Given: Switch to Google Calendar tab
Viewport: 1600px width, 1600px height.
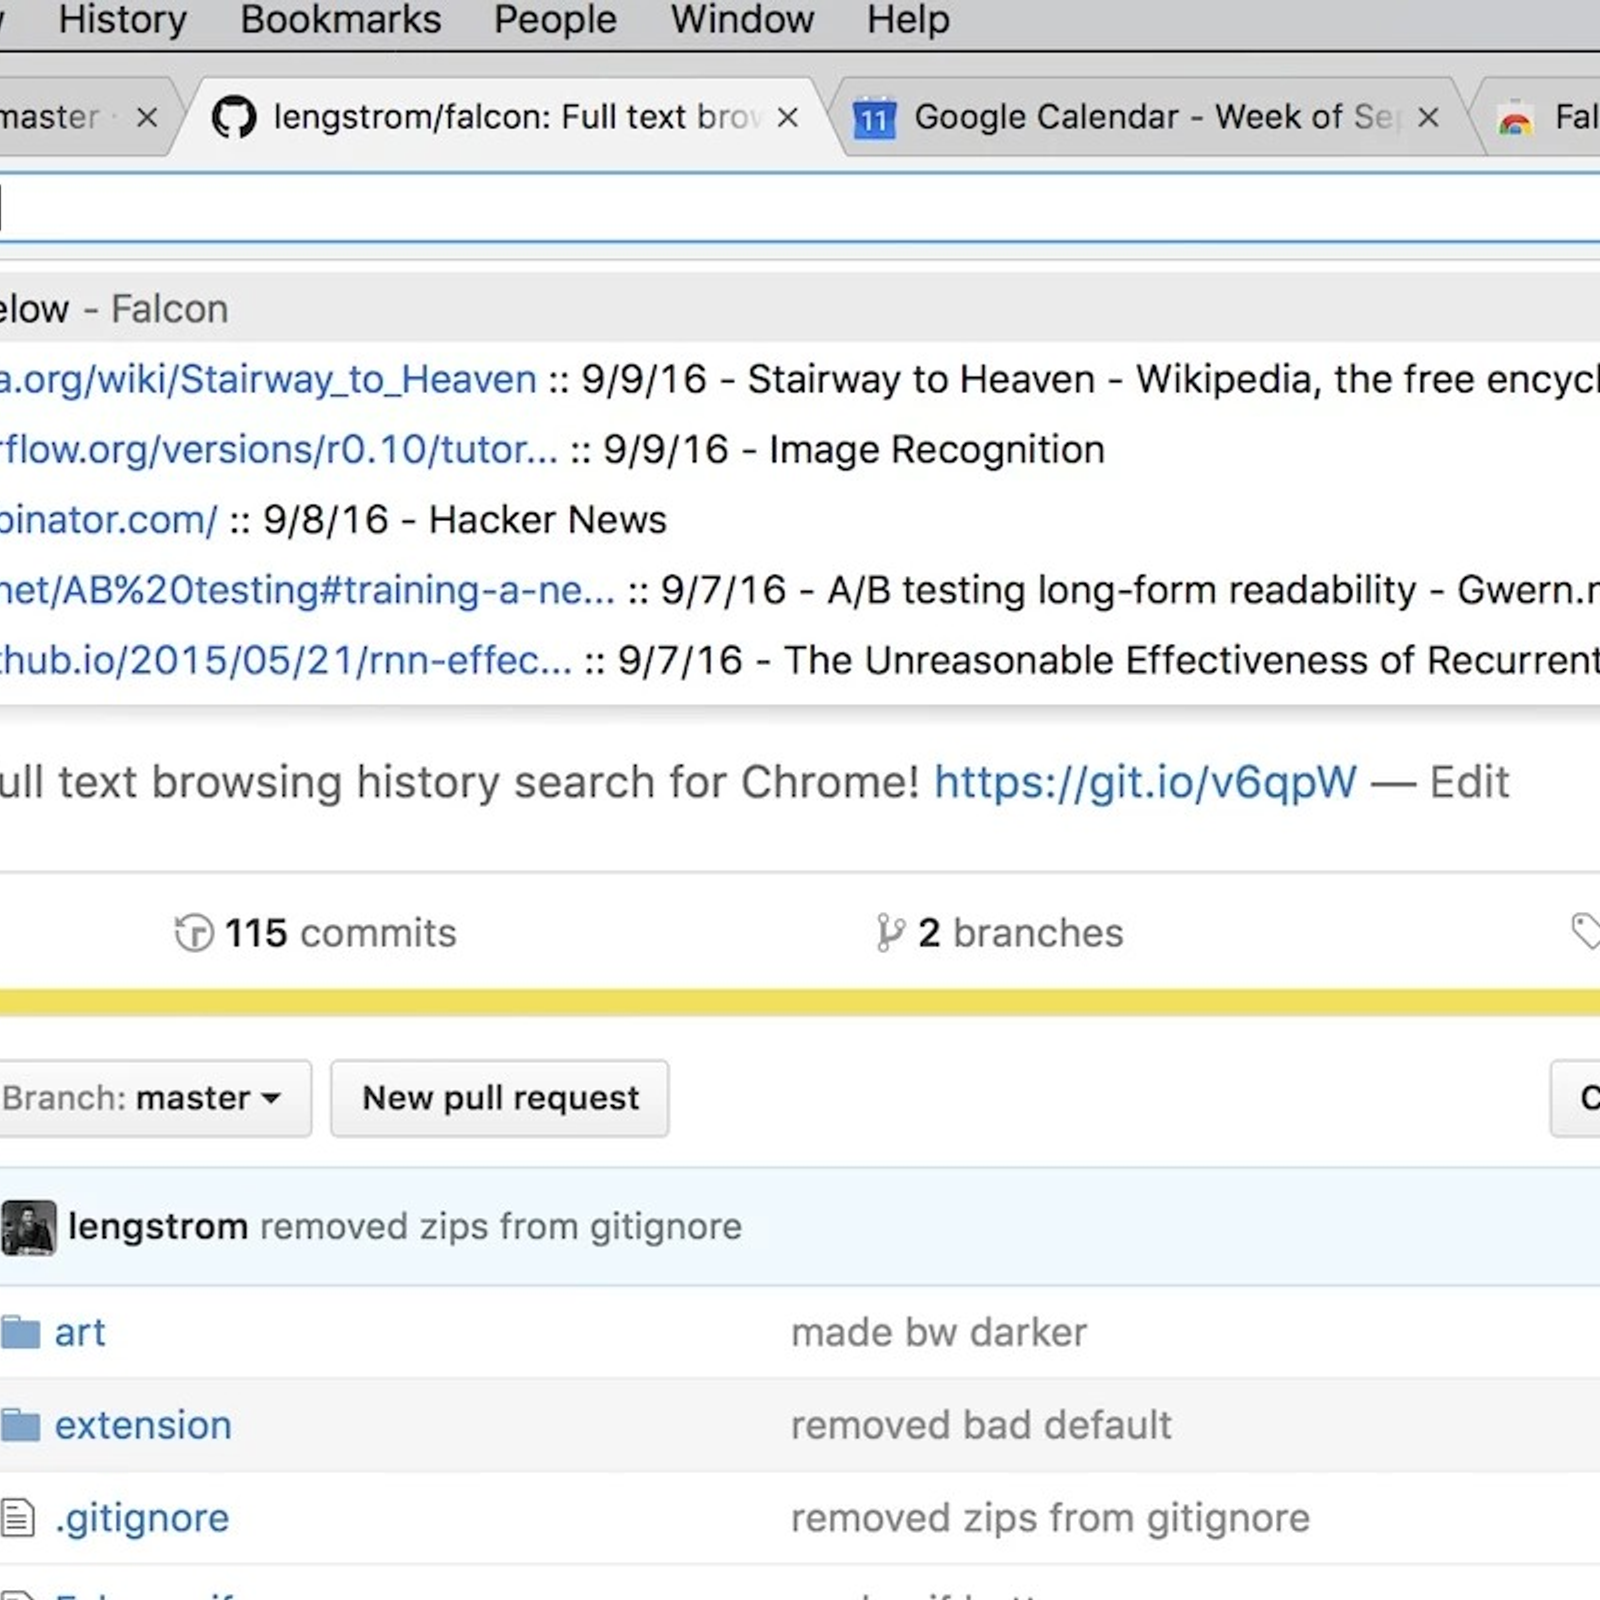Looking at the screenshot, I should click(x=1150, y=117).
